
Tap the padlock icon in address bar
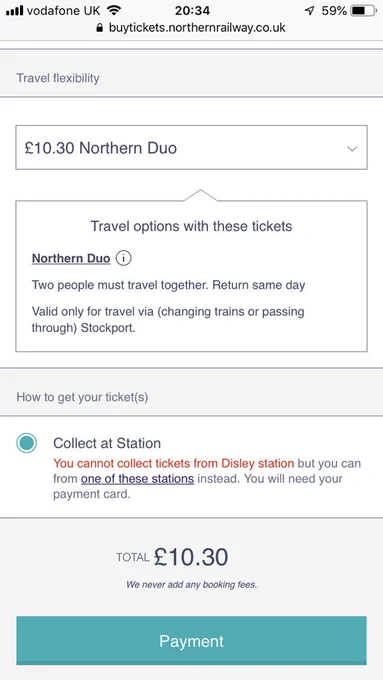point(100,28)
